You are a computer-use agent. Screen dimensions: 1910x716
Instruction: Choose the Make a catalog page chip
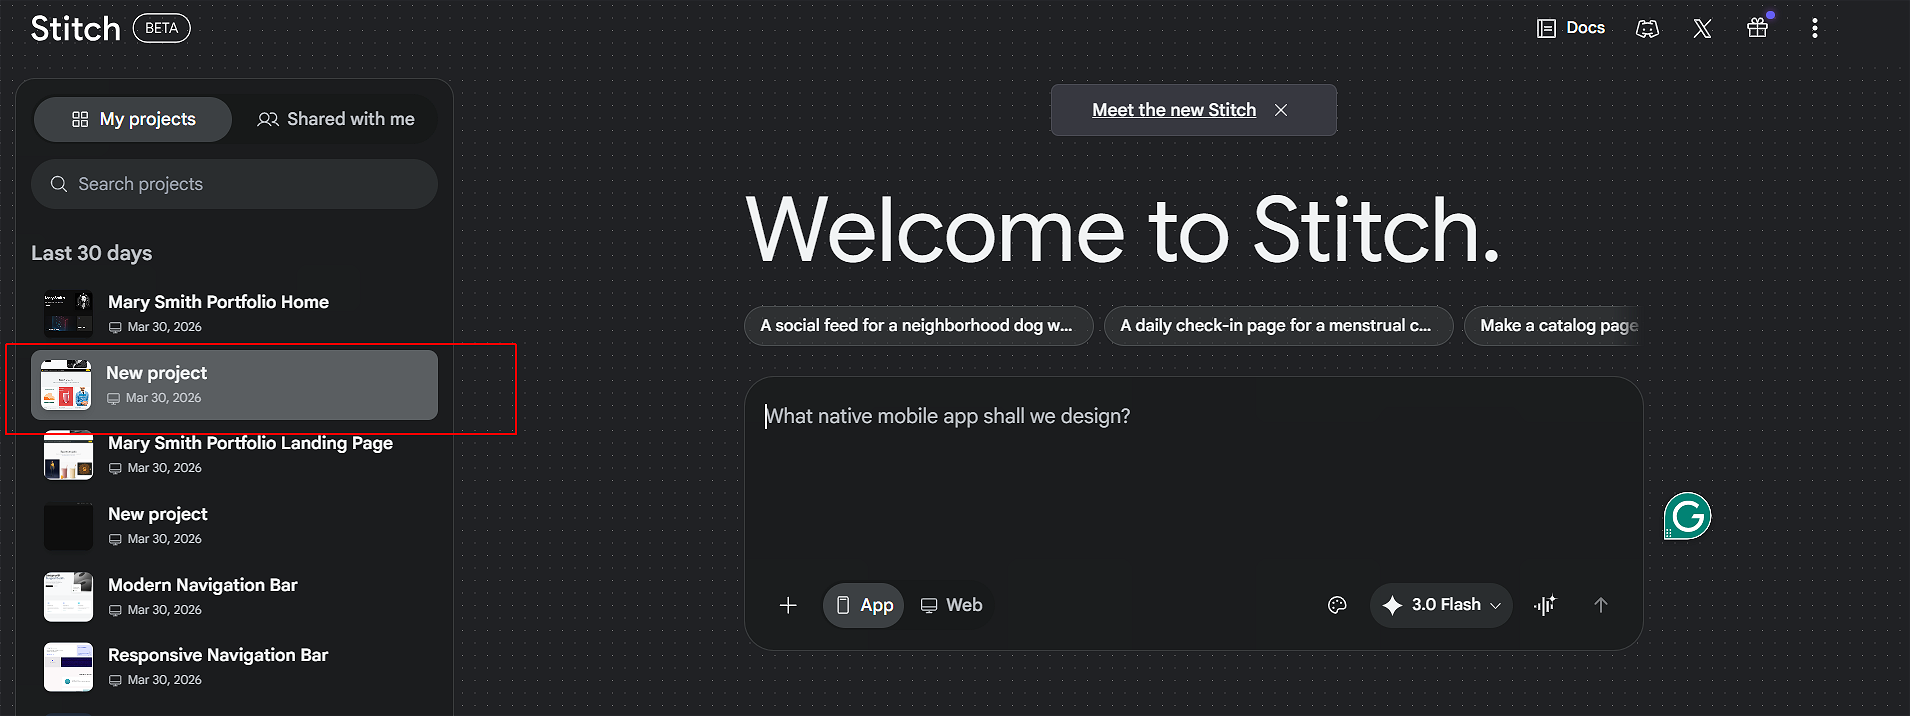pyautogui.click(x=1552, y=326)
